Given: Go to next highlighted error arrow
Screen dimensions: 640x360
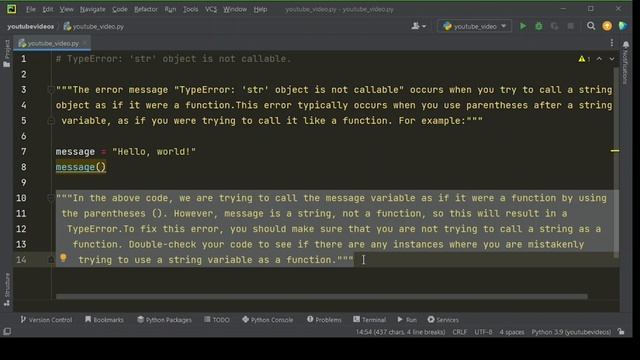Looking at the screenshot, I should 612,59.
